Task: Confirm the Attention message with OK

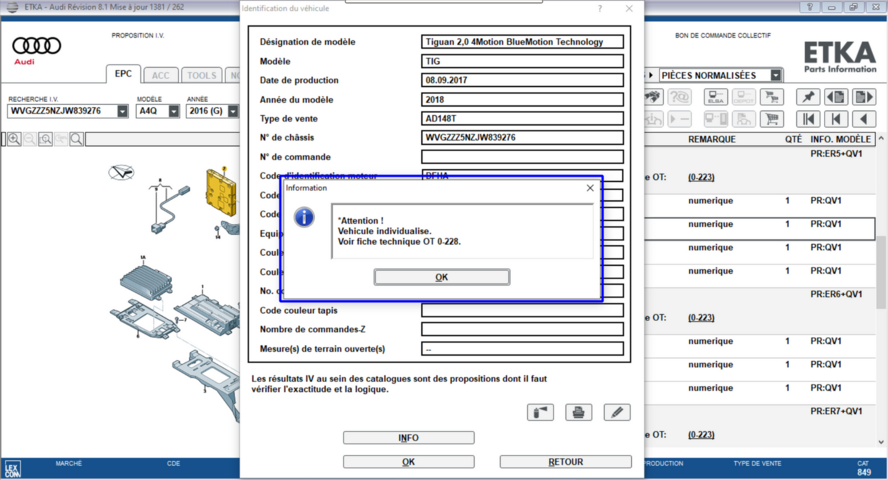Action: (441, 277)
